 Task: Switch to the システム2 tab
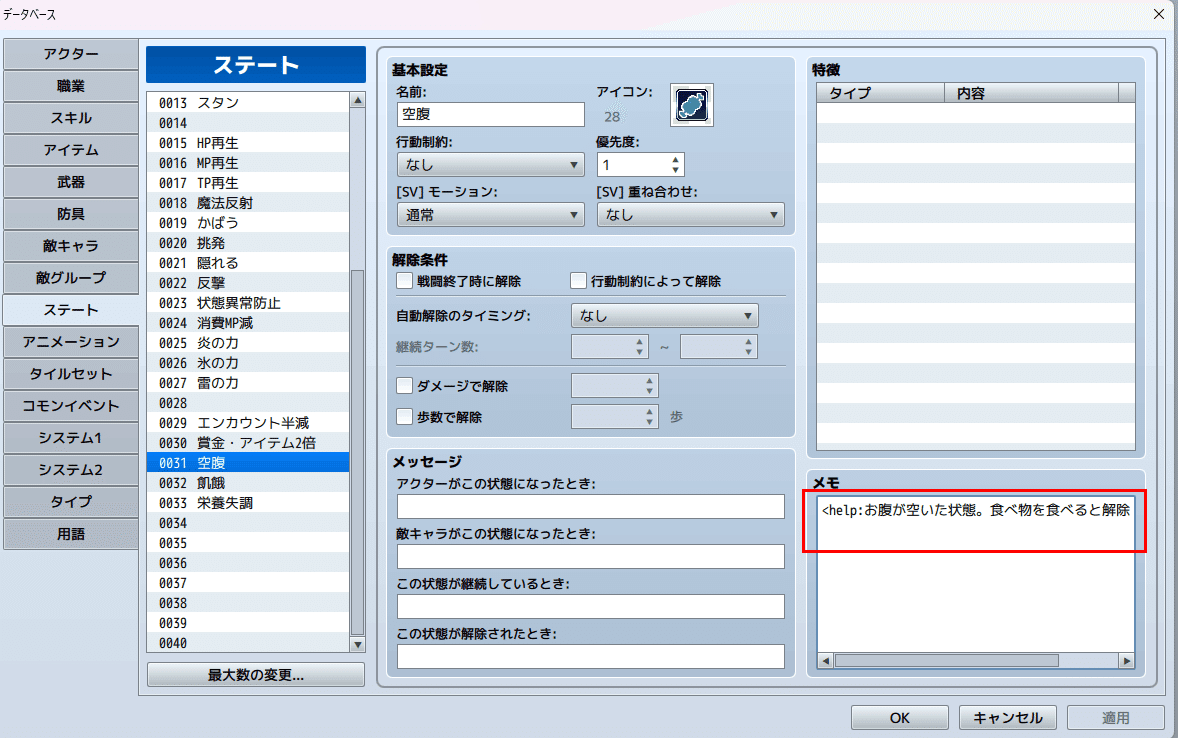[x=71, y=470]
